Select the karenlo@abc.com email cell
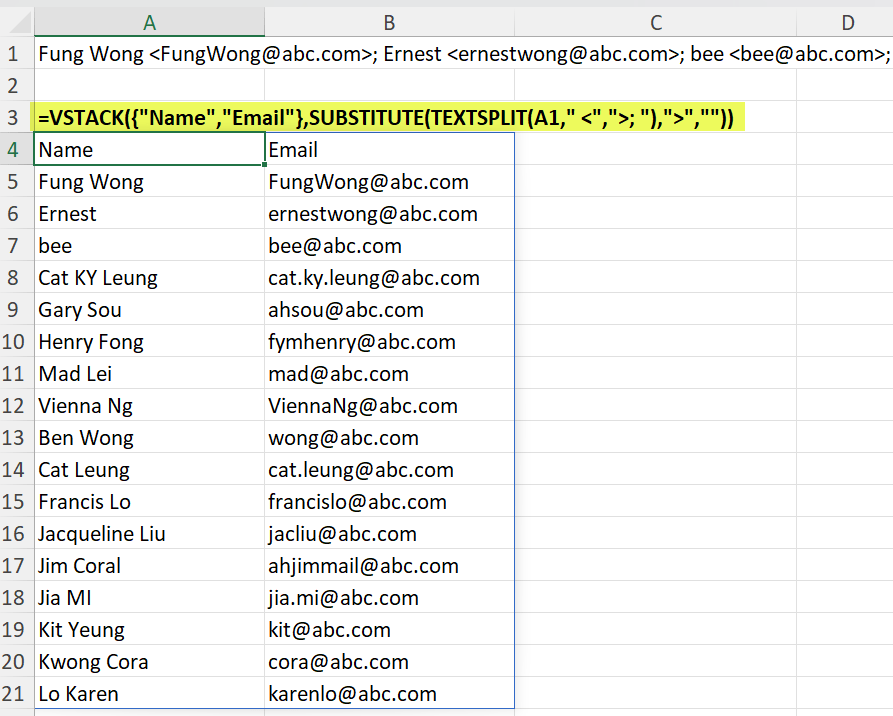 389,694
